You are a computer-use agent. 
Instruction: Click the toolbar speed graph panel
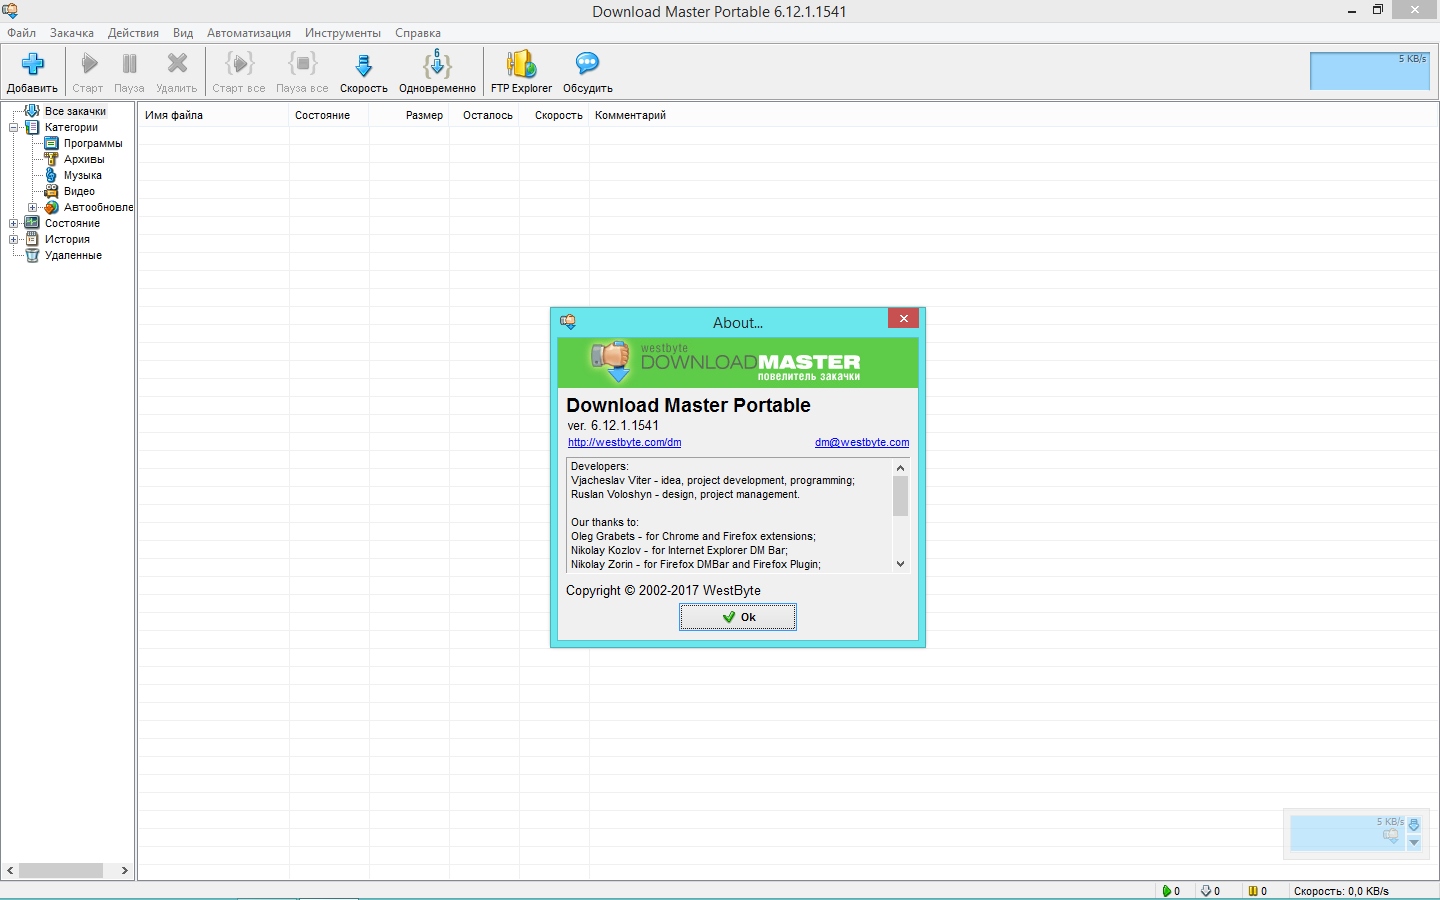(1369, 71)
